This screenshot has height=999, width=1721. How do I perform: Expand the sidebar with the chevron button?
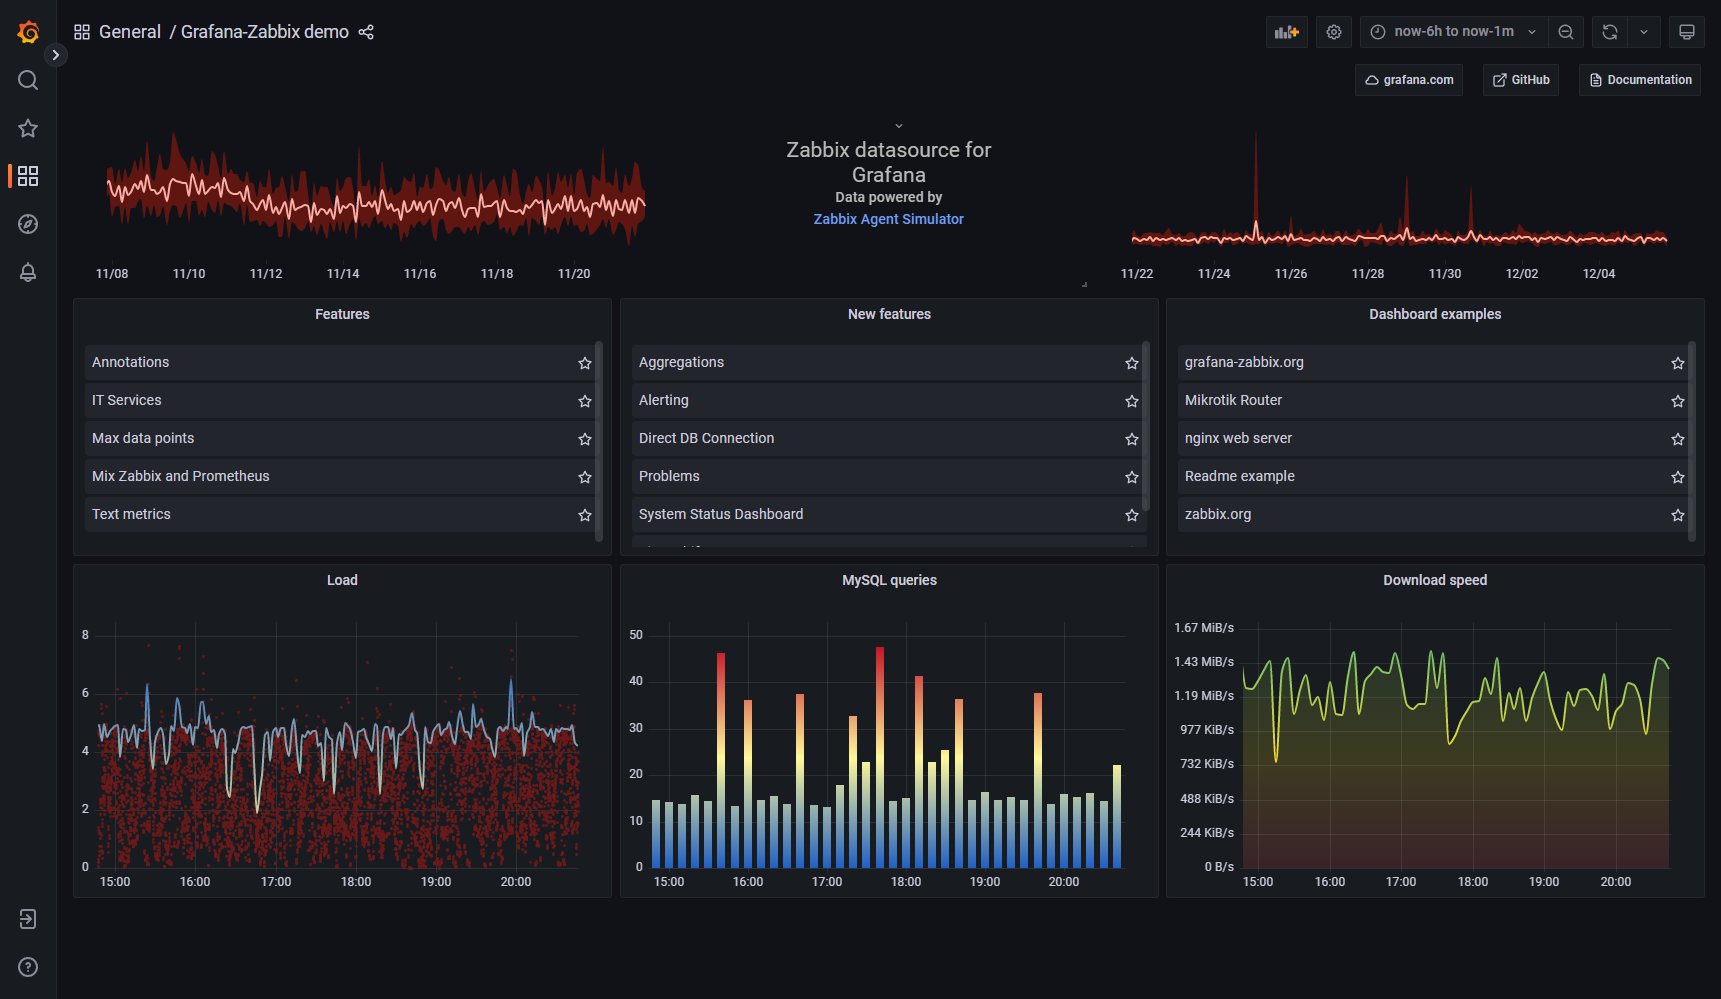point(56,55)
